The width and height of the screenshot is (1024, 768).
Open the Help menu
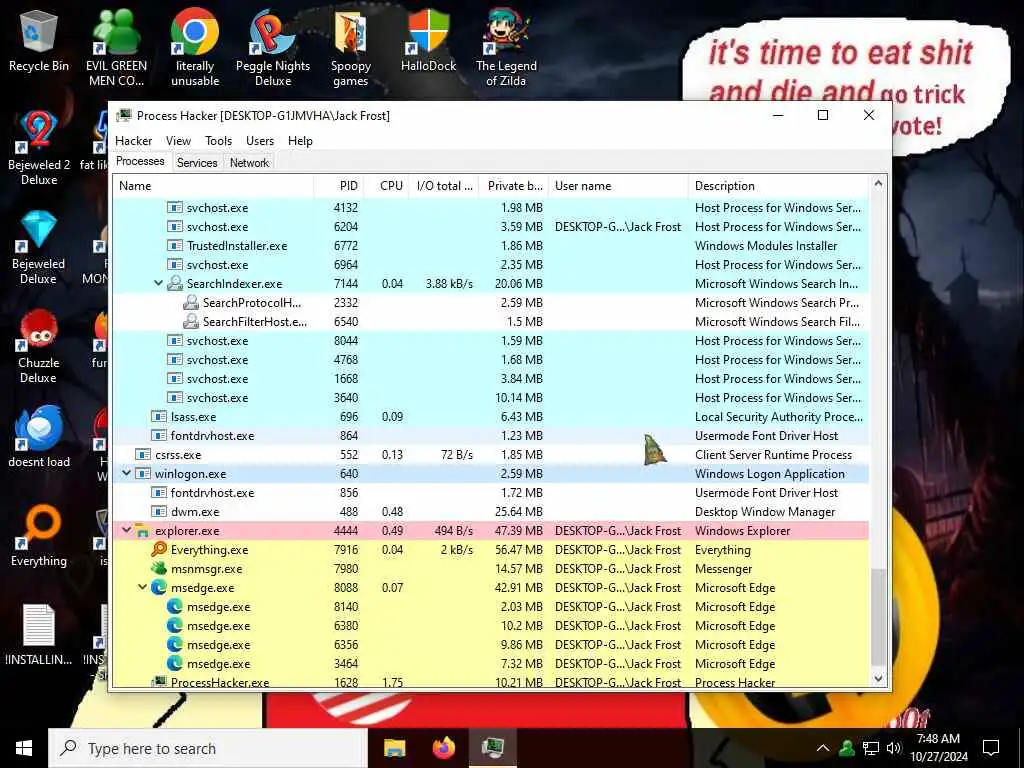300,140
